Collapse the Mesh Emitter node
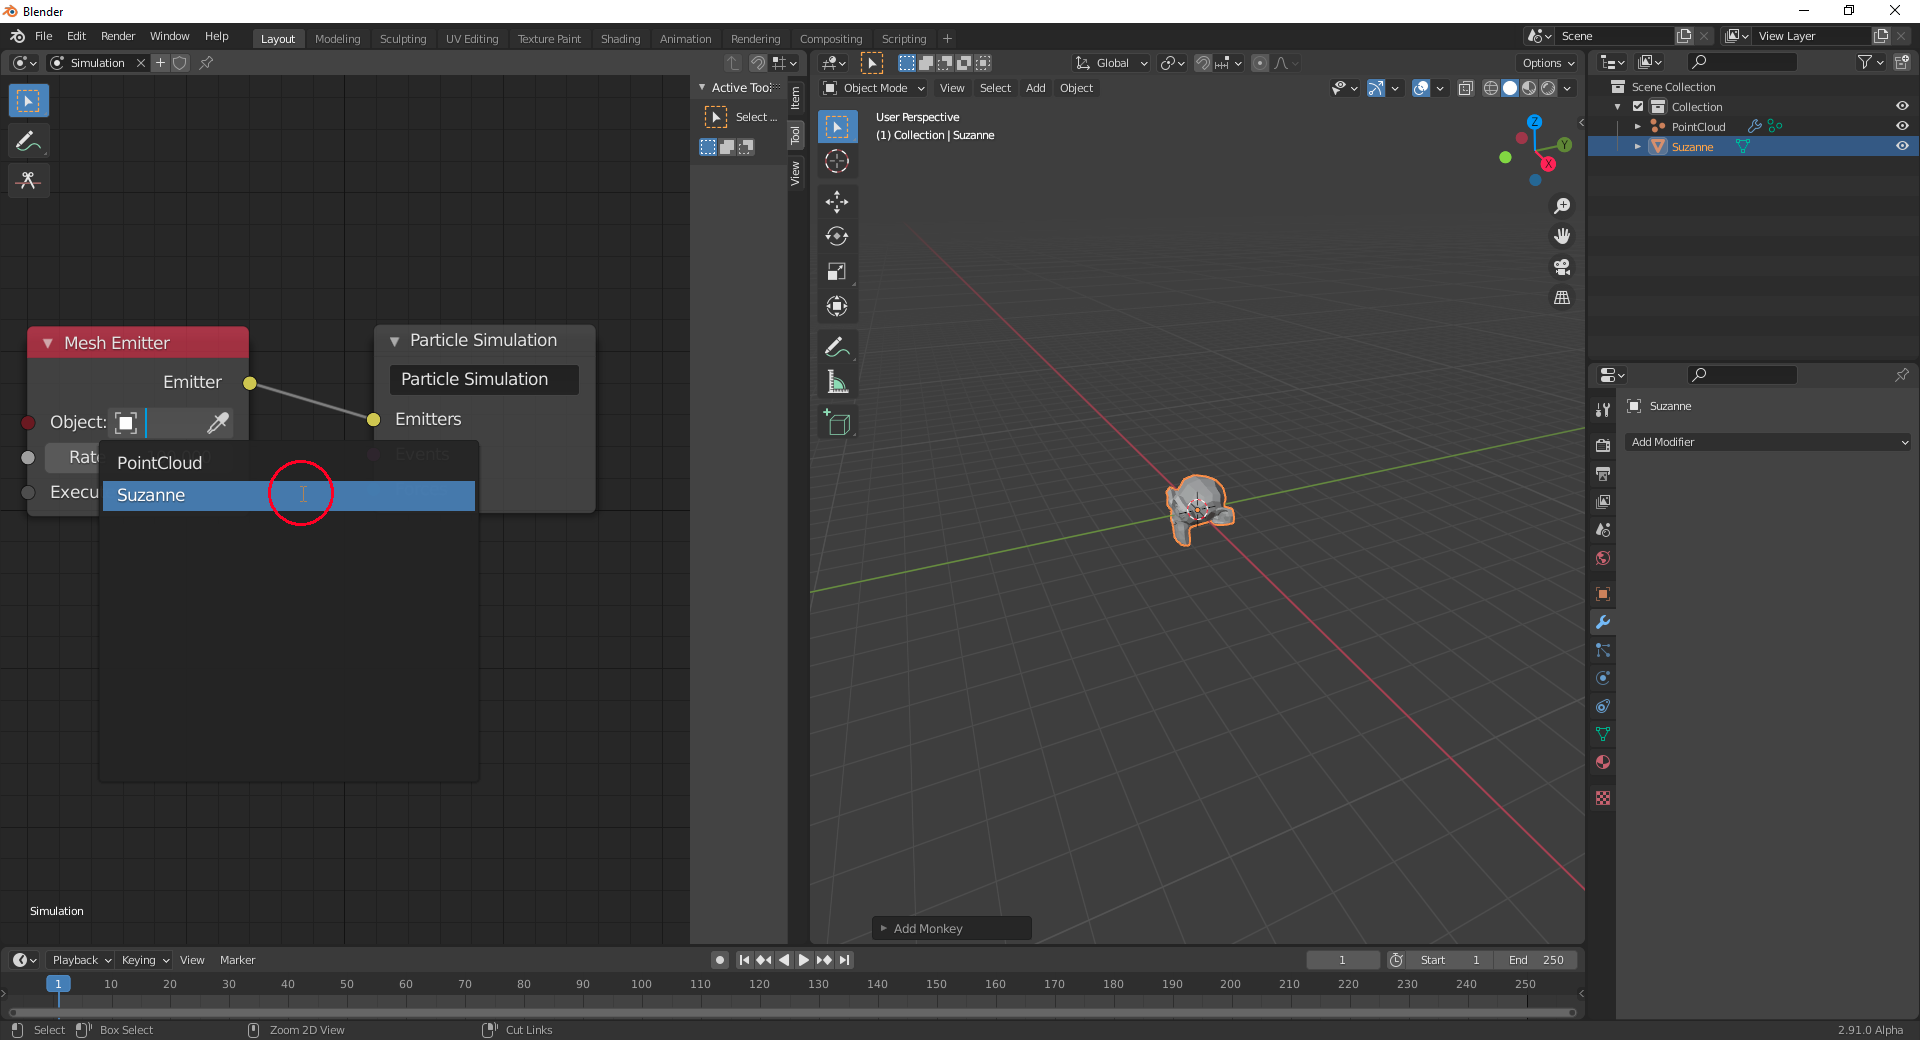The image size is (1920, 1040). coord(47,343)
